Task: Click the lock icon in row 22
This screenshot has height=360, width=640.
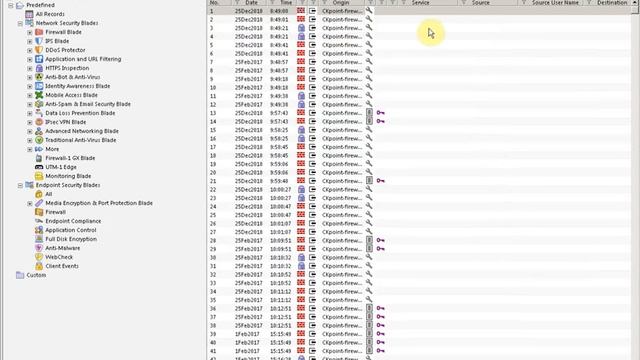Action: pos(301,189)
